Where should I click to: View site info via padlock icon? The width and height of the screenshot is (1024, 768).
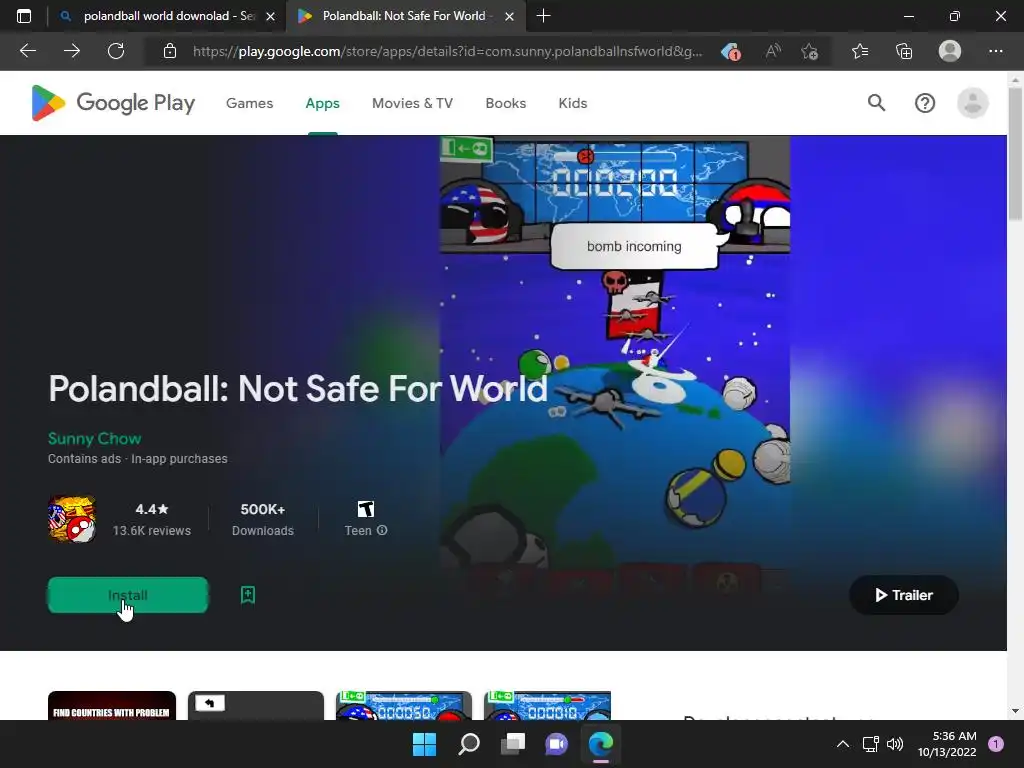[x=170, y=51]
